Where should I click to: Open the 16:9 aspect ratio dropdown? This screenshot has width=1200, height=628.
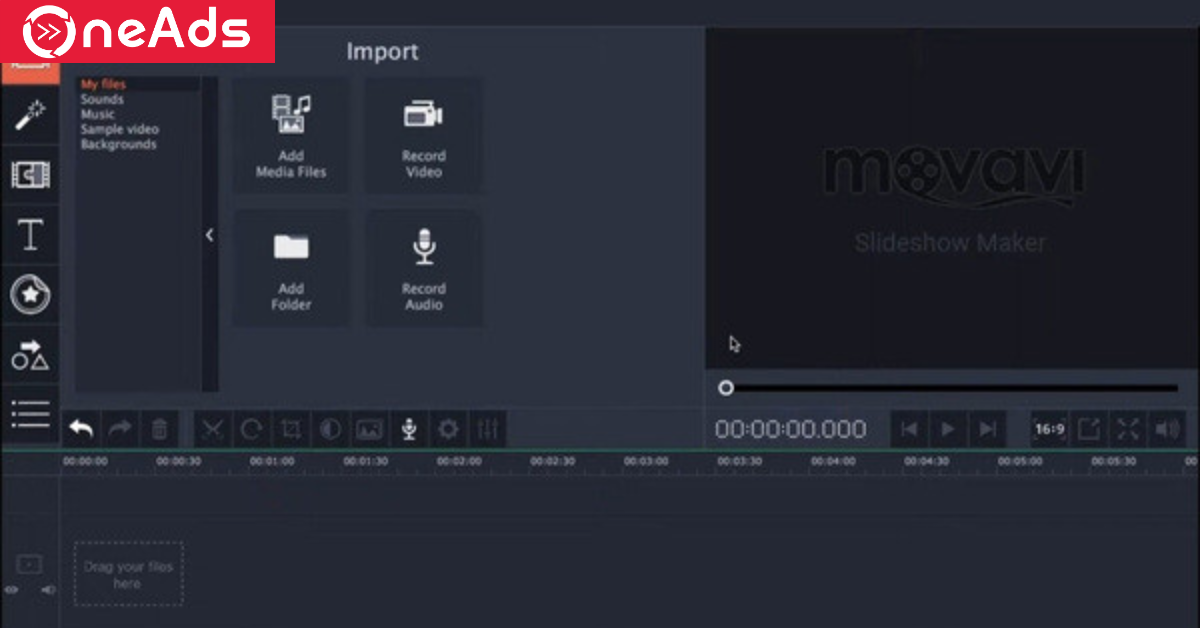click(1050, 430)
